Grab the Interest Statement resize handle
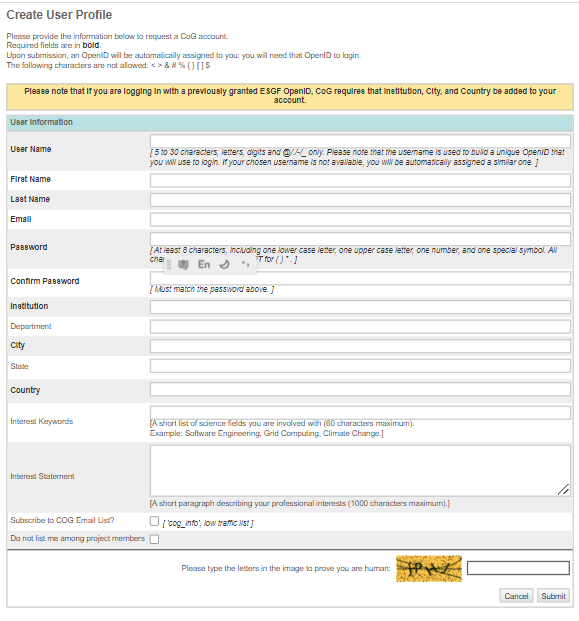579x621 pixels. pos(564,490)
